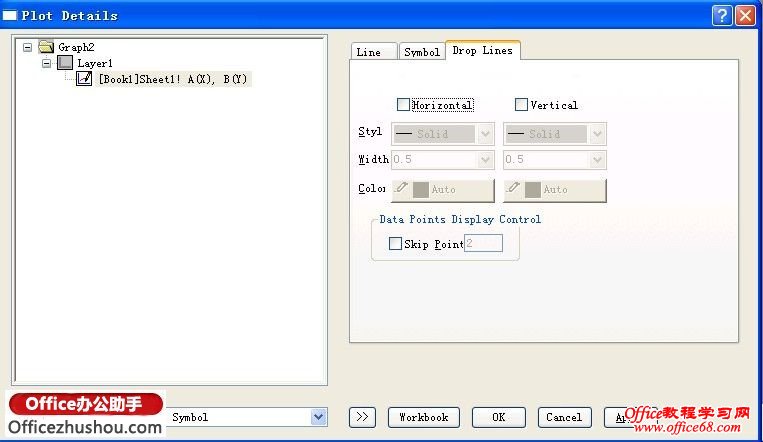Enable Vertical drop lines
This screenshot has height=442, width=763.
[x=521, y=105]
